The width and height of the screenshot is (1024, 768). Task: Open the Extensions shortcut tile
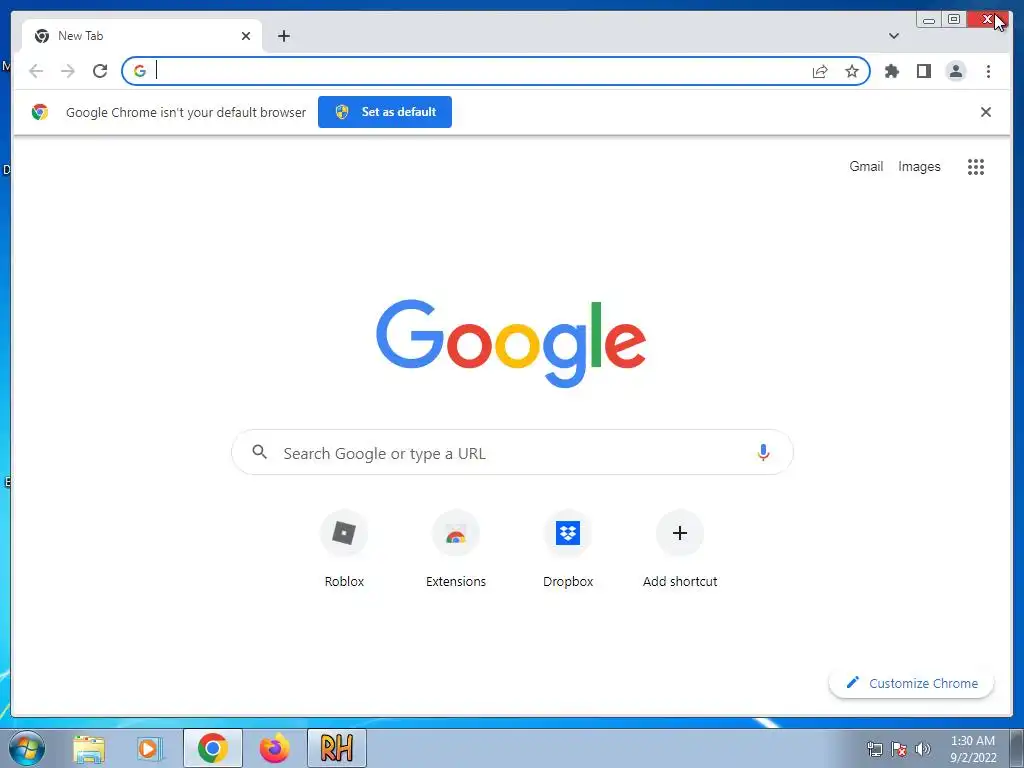[x=456, y=551]
